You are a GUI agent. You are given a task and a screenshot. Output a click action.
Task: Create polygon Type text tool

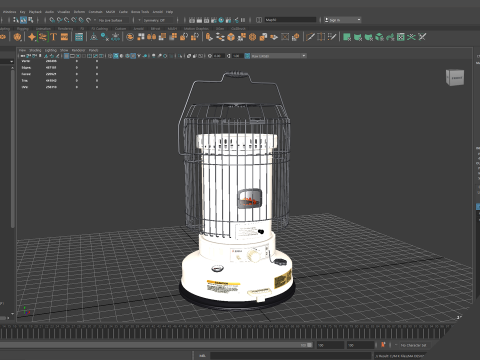(x=53, y=37)
